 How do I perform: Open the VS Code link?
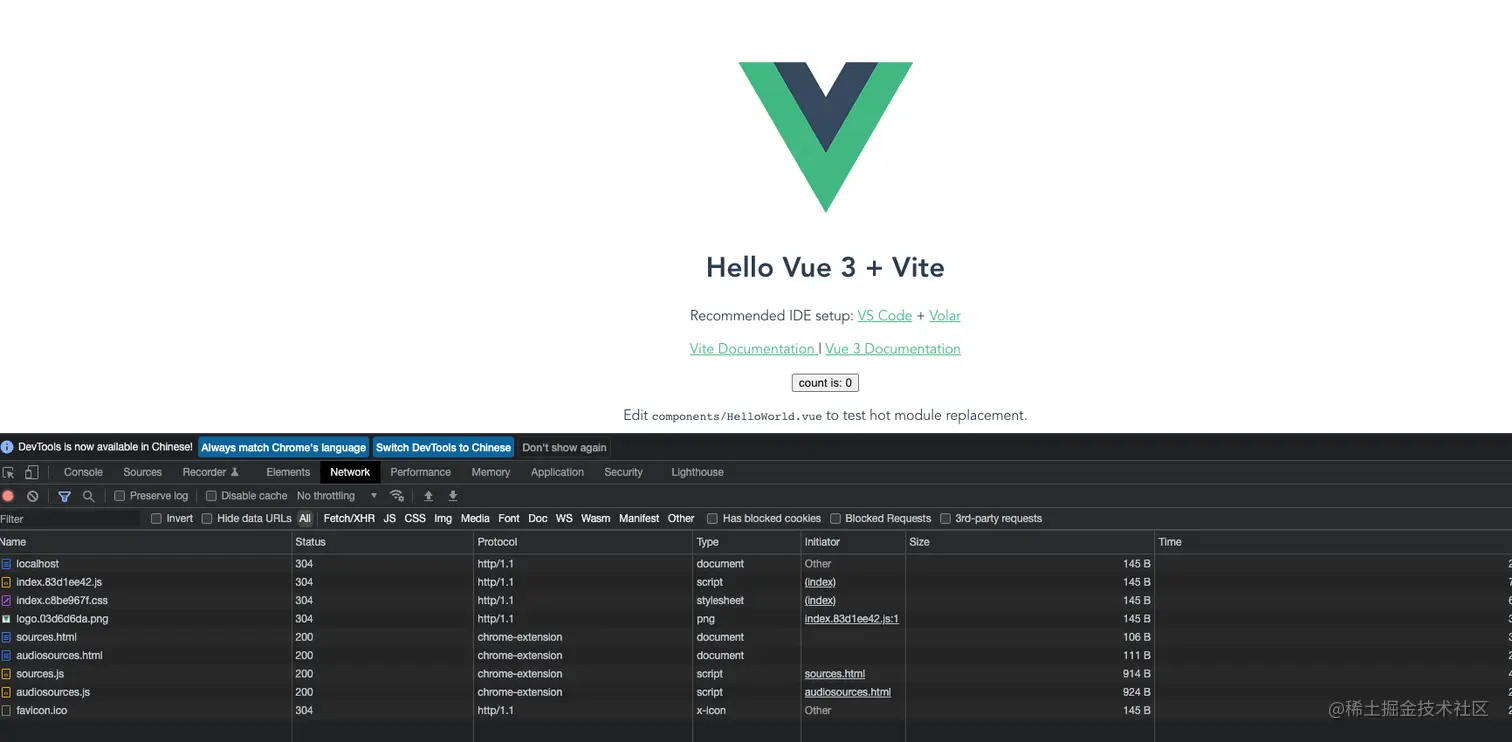[885, 315]
